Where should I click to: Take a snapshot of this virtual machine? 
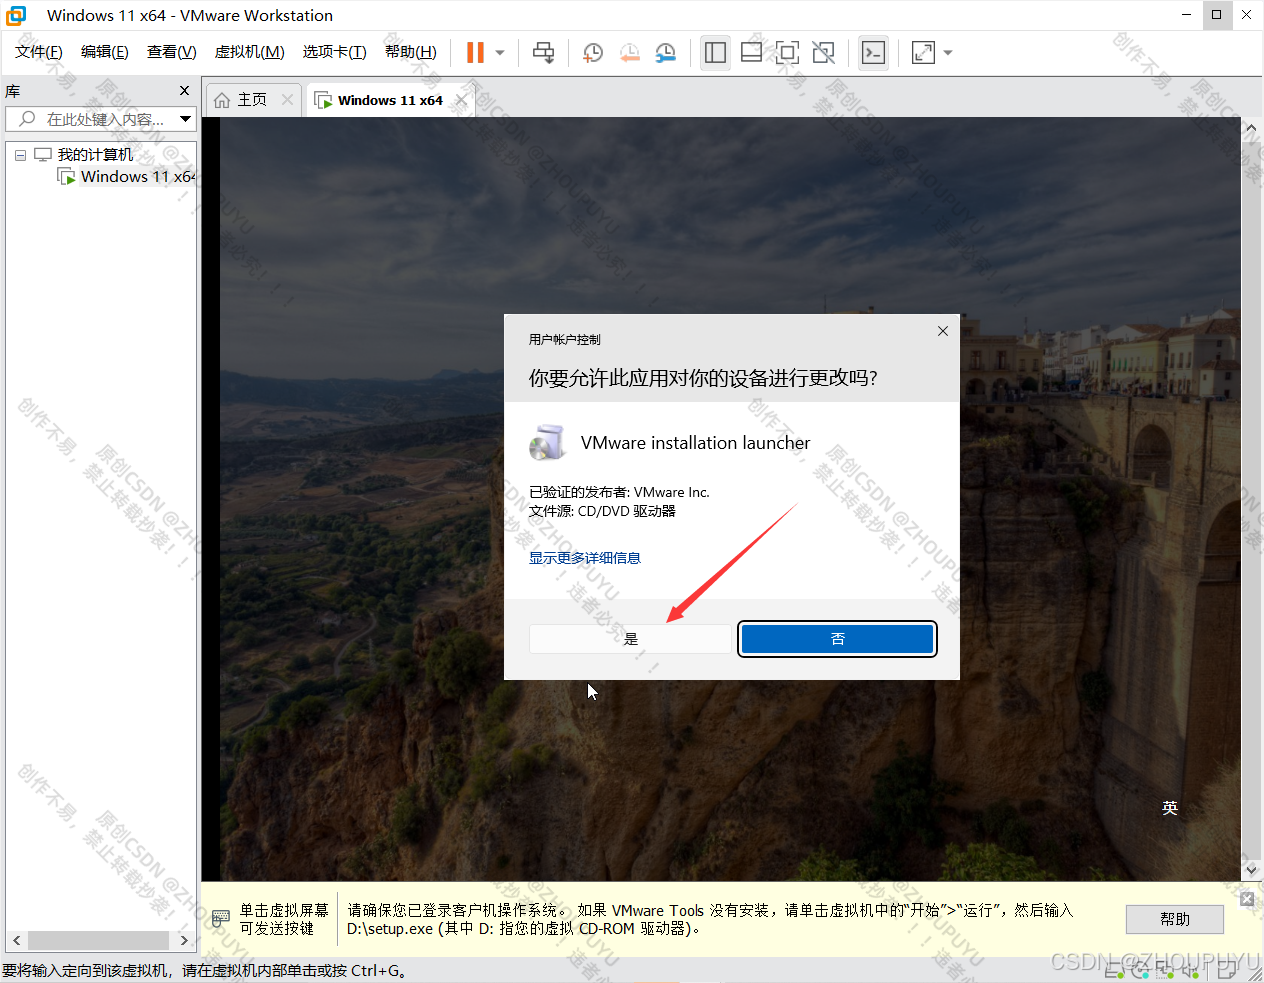(592, 53)
